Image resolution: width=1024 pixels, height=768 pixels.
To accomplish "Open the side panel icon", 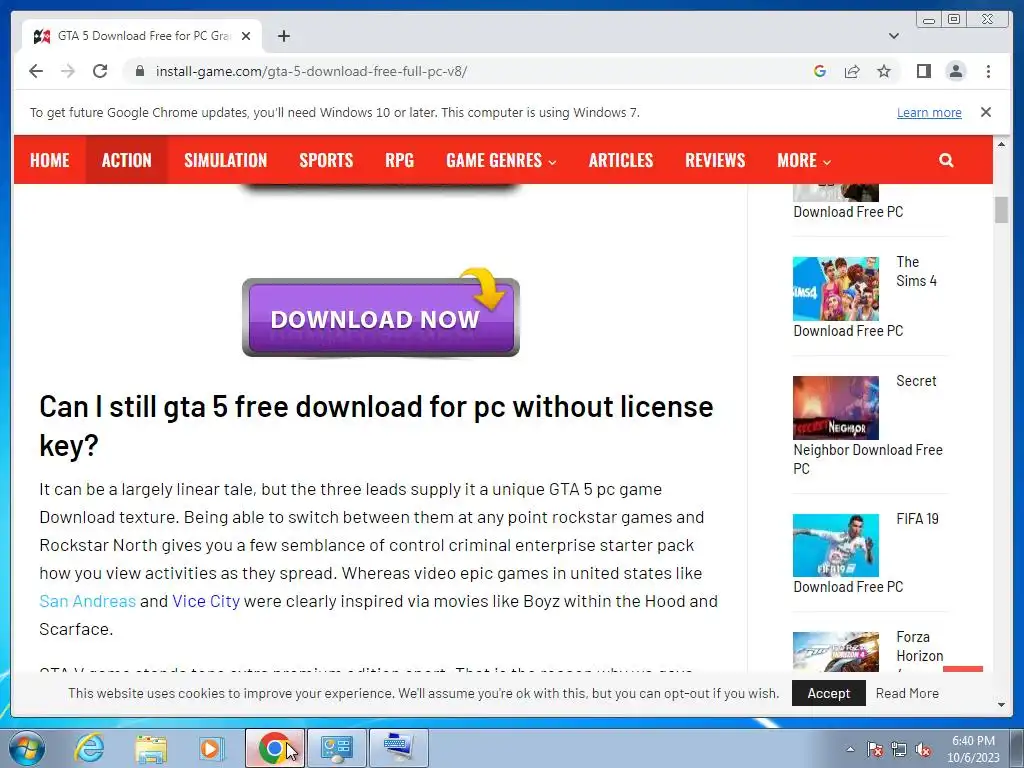I will point(923,71).
